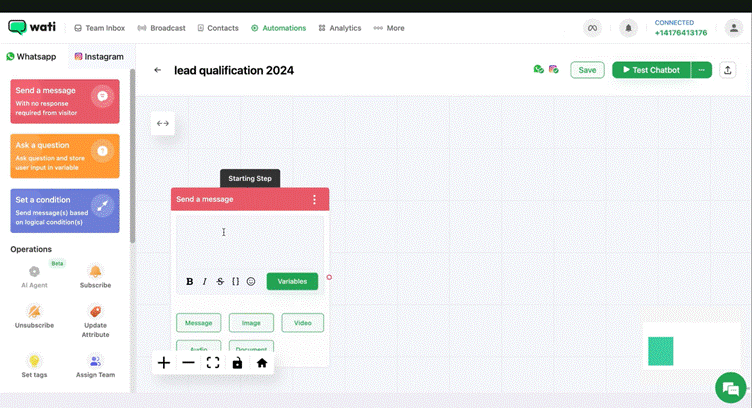Click the Save button
Viewport: 752px width, 408px height.
click(x=587, y=70)
